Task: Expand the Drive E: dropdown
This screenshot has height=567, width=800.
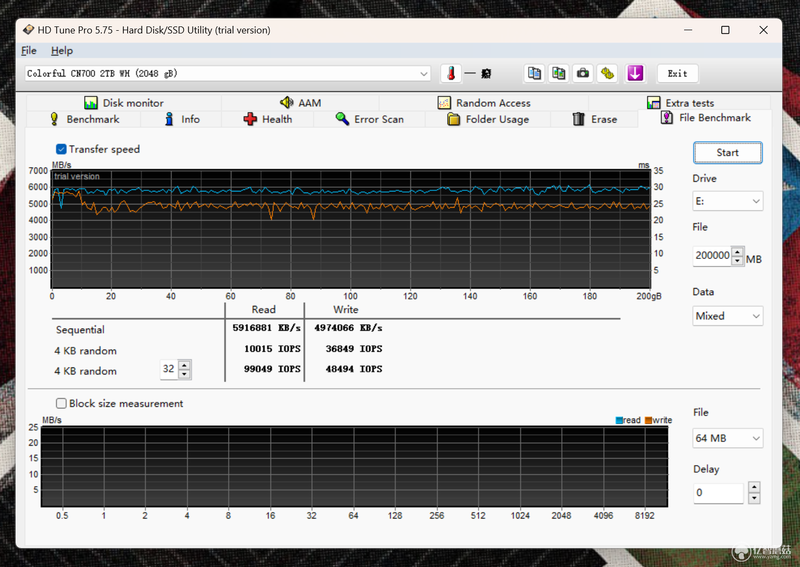Action: click(x=728, y=201)
